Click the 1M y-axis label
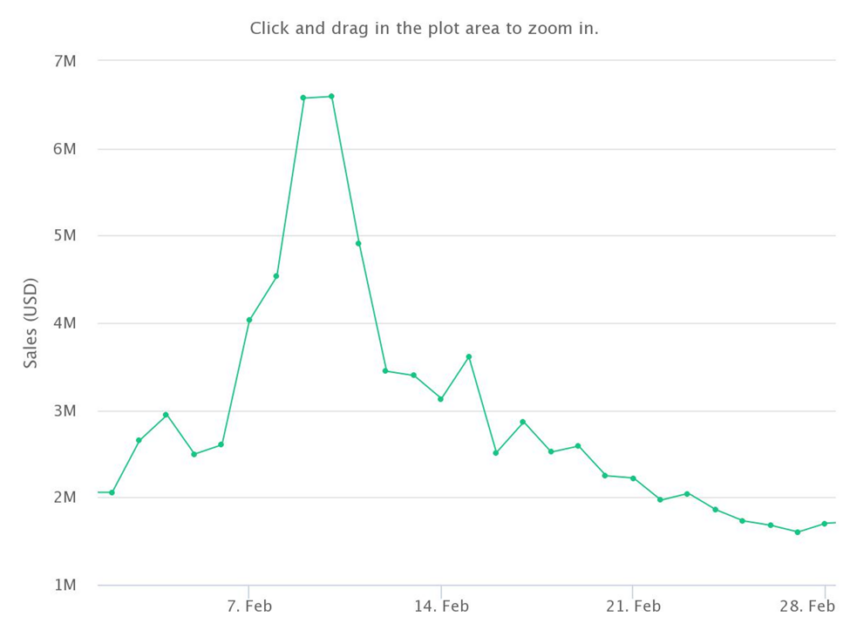 coord(65,585)
